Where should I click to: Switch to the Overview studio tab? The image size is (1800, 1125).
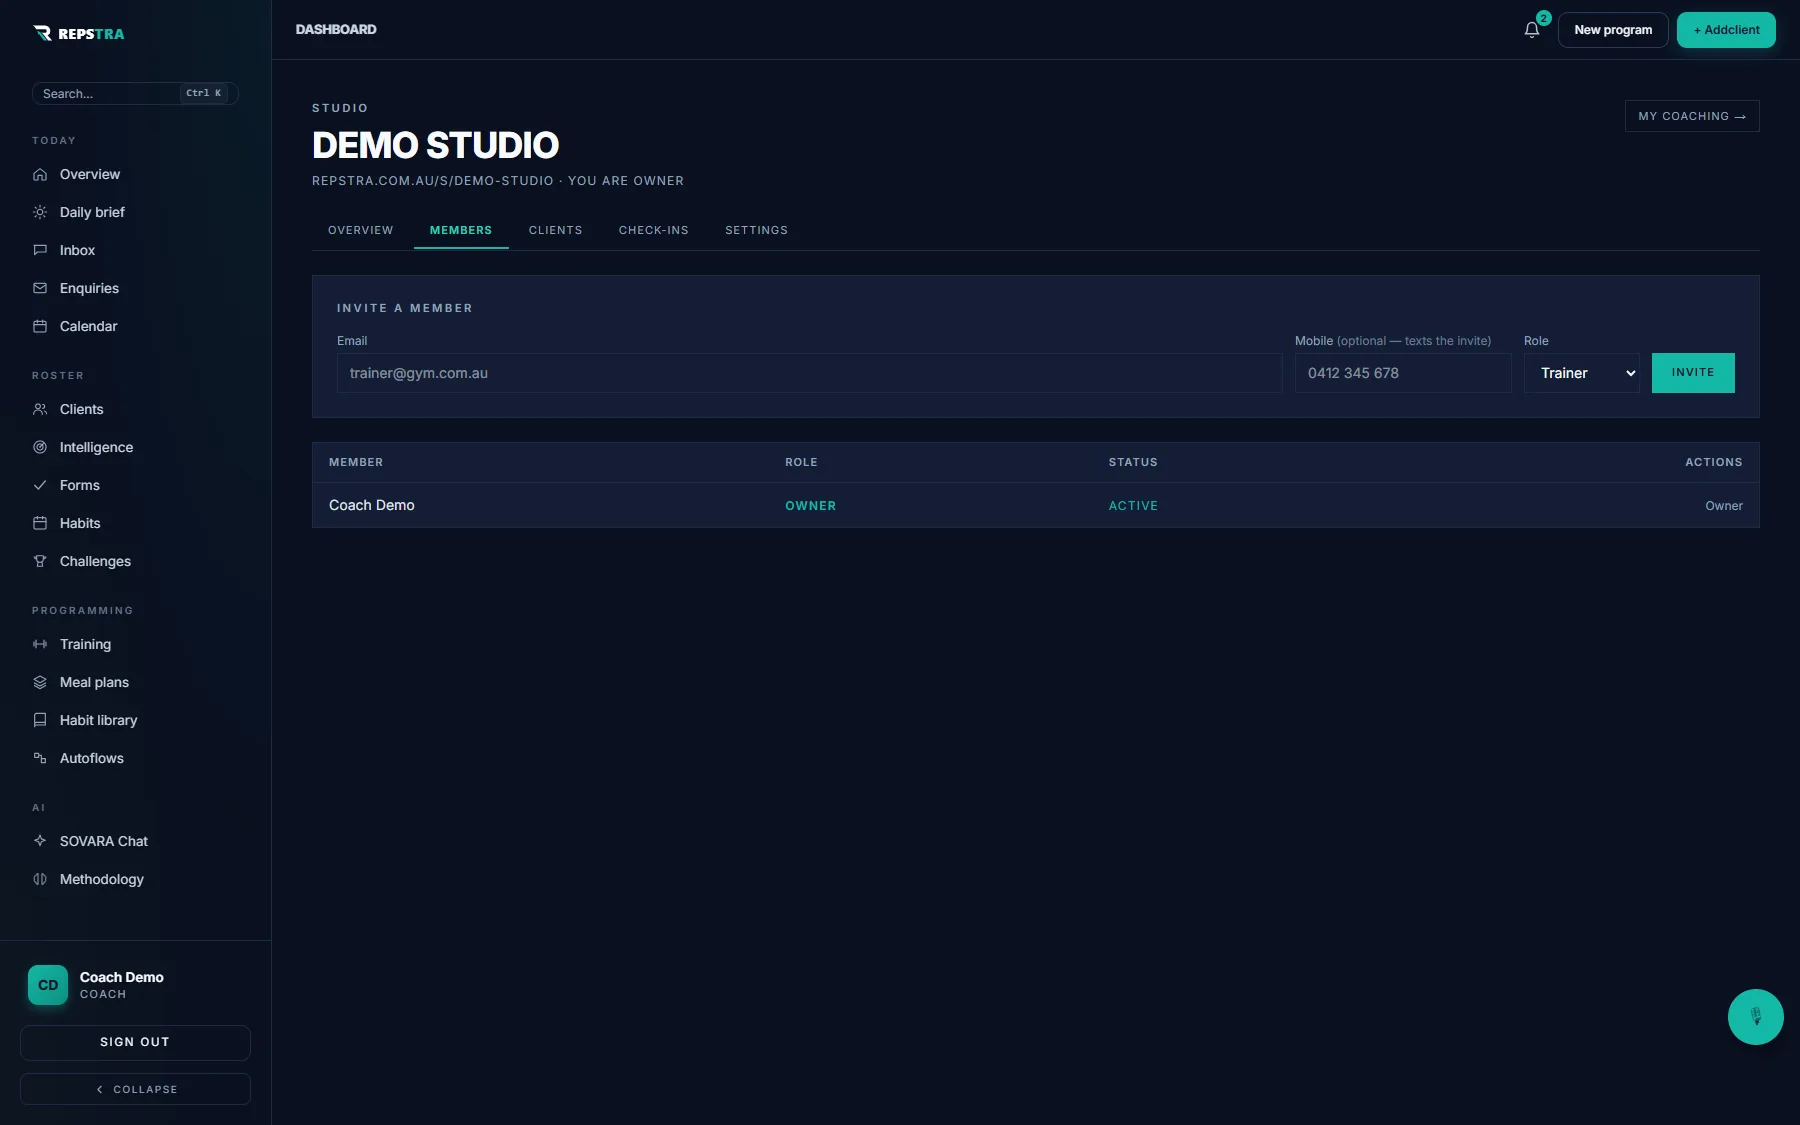tap(361, 230)
